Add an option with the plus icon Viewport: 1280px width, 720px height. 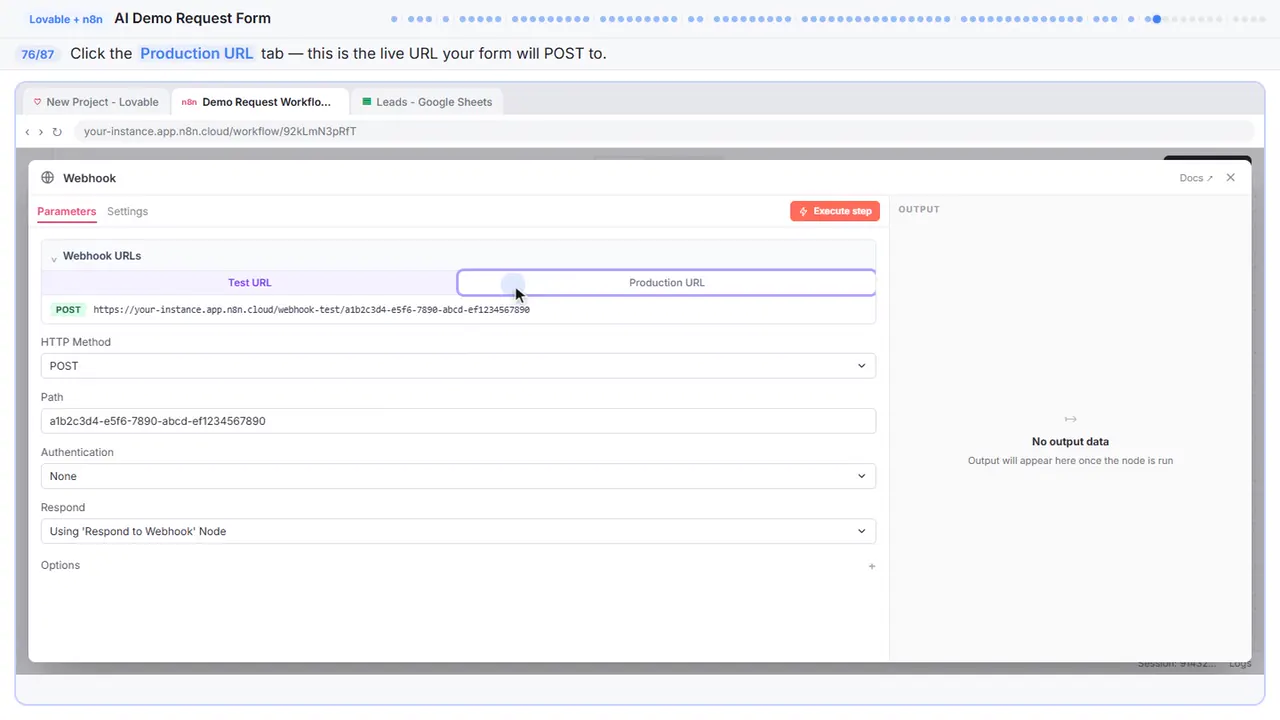point(872,566)
